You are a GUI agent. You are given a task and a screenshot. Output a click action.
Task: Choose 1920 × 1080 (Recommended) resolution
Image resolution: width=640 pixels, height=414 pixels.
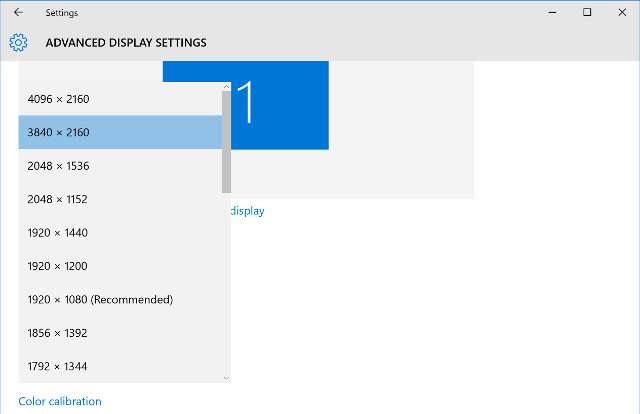coord(120,300)
